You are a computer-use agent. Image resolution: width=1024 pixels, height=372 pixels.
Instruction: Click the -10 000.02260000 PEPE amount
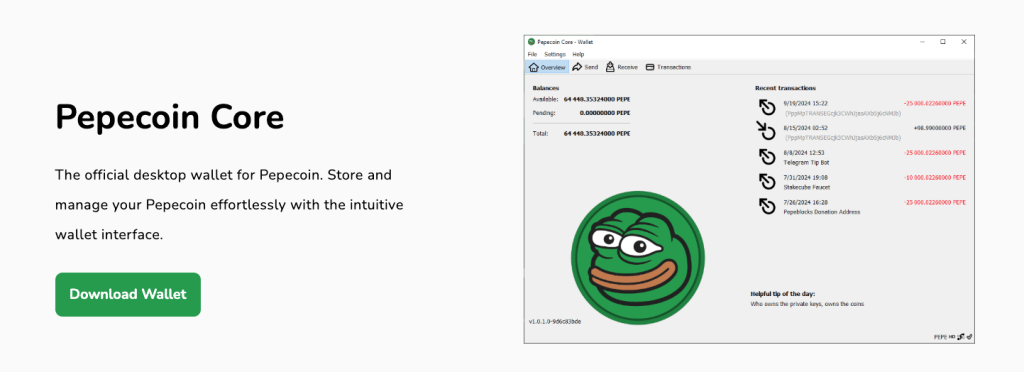tap(935, 178)
